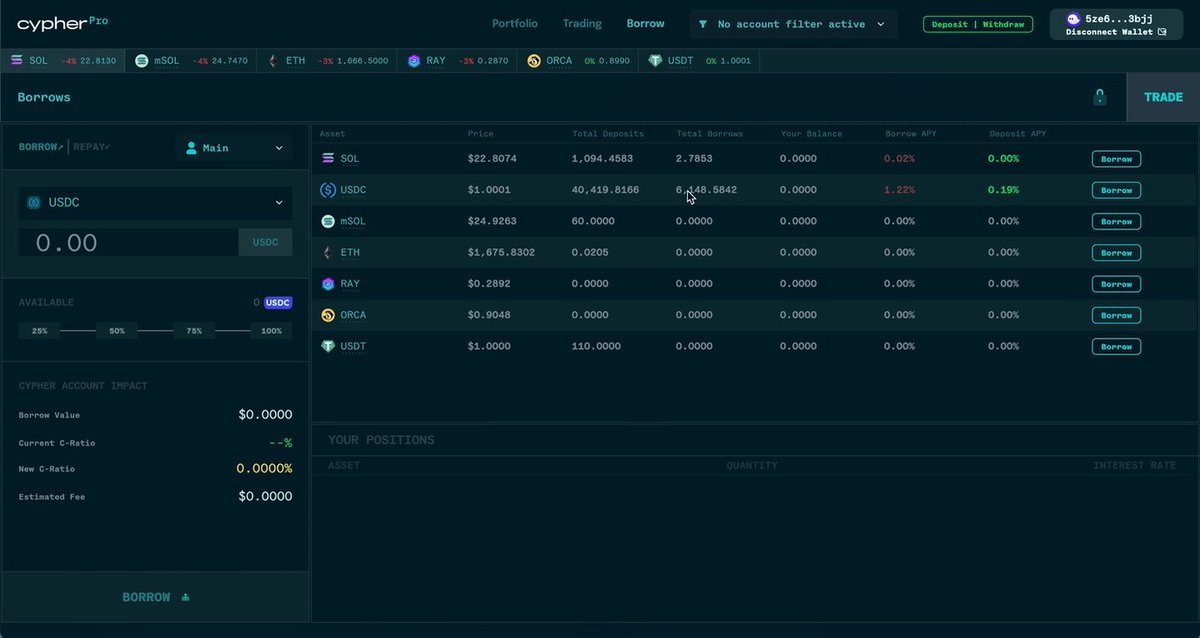Set amount slider to 25%

[40, 330]
